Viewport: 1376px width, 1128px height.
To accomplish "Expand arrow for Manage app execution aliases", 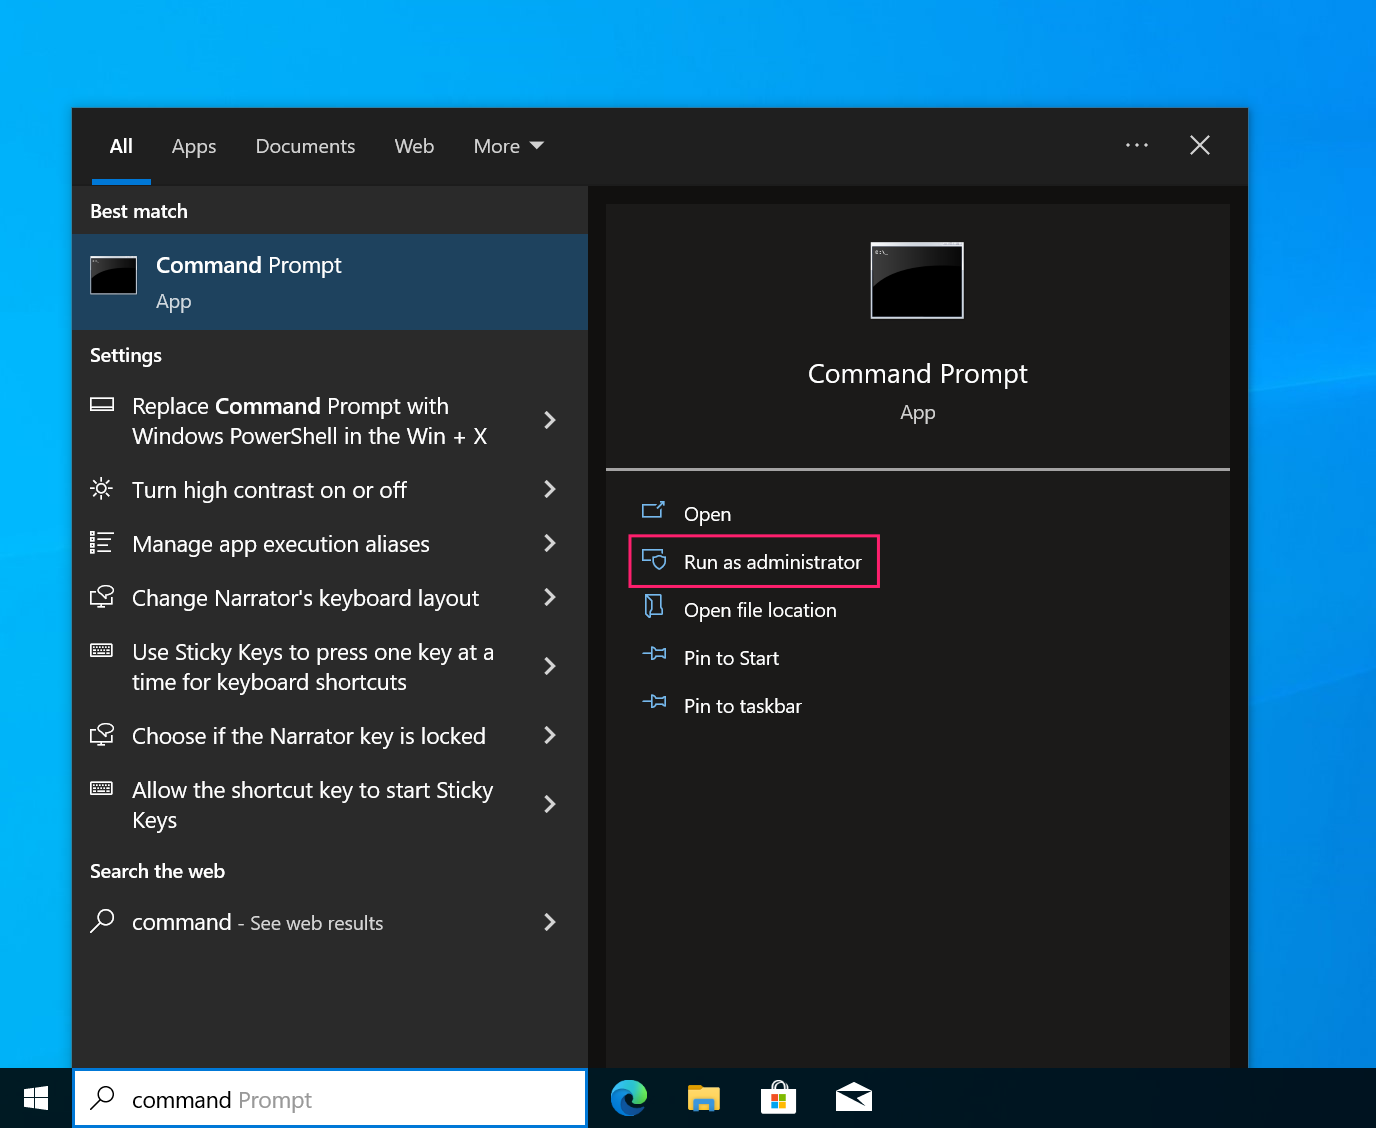I will pyautogui.click(x=549, y=543).
